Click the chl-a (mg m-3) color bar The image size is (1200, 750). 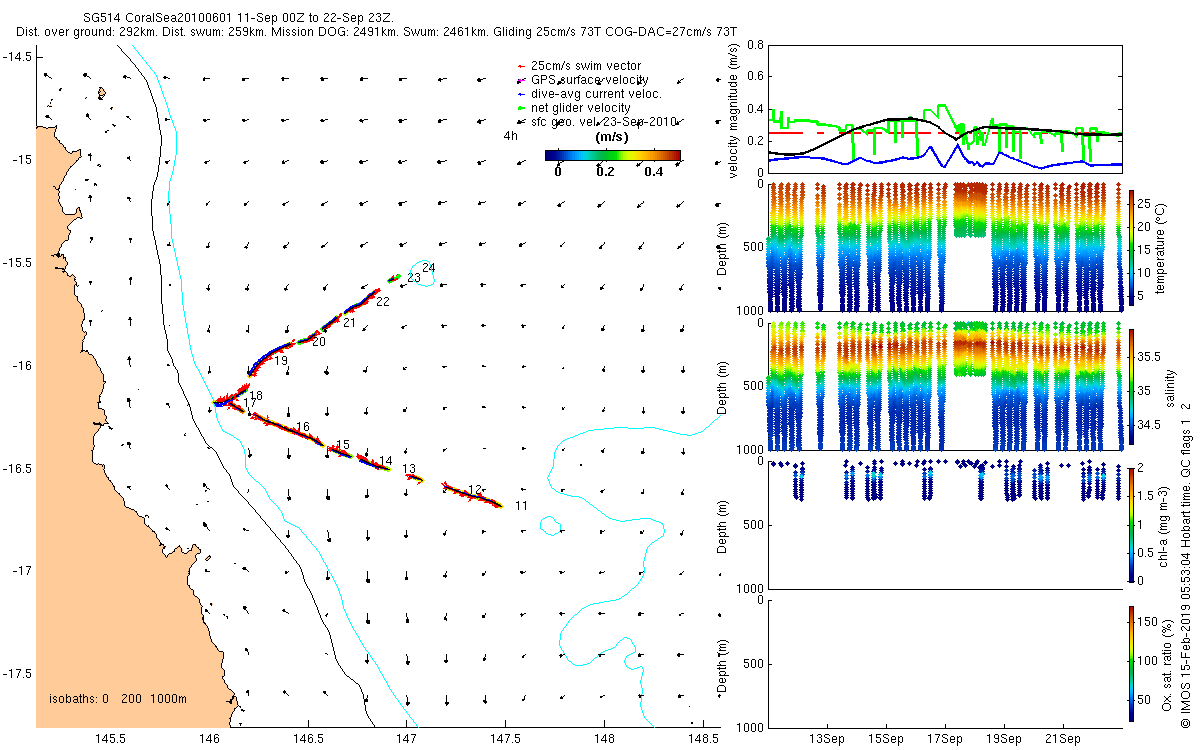(x=1131, y=524)
